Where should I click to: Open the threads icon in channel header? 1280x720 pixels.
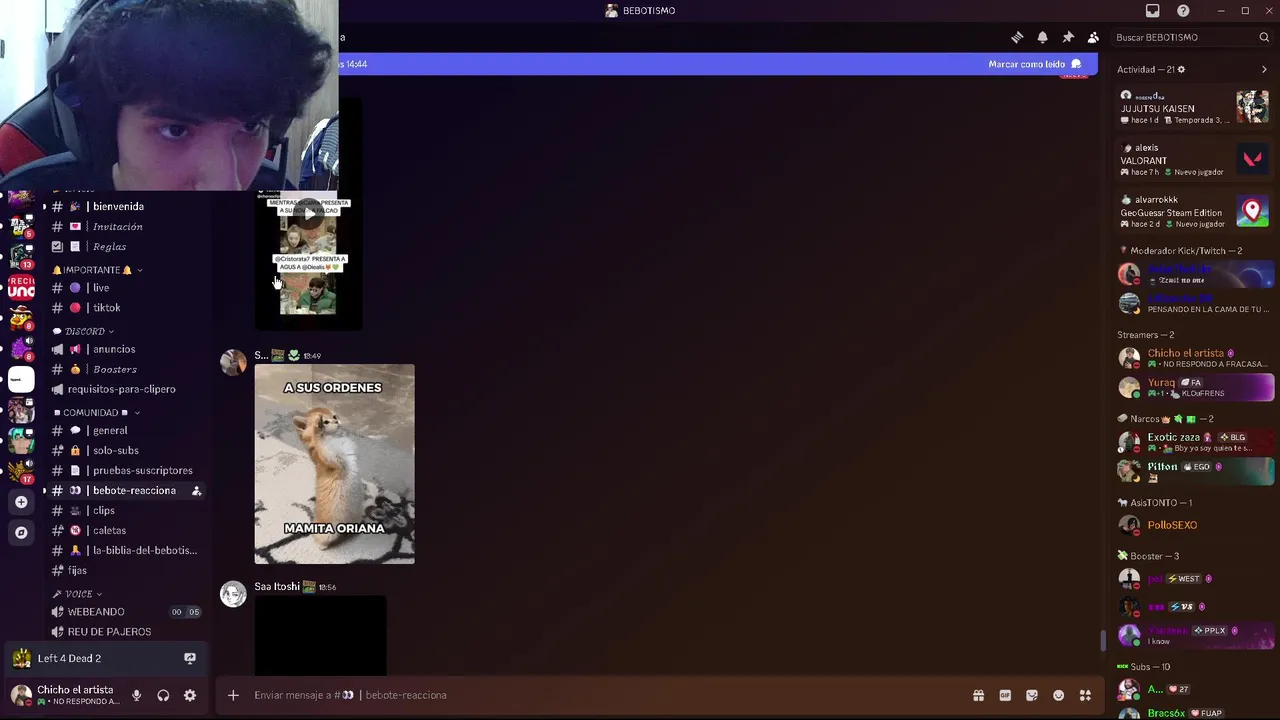pos(1017,37)
